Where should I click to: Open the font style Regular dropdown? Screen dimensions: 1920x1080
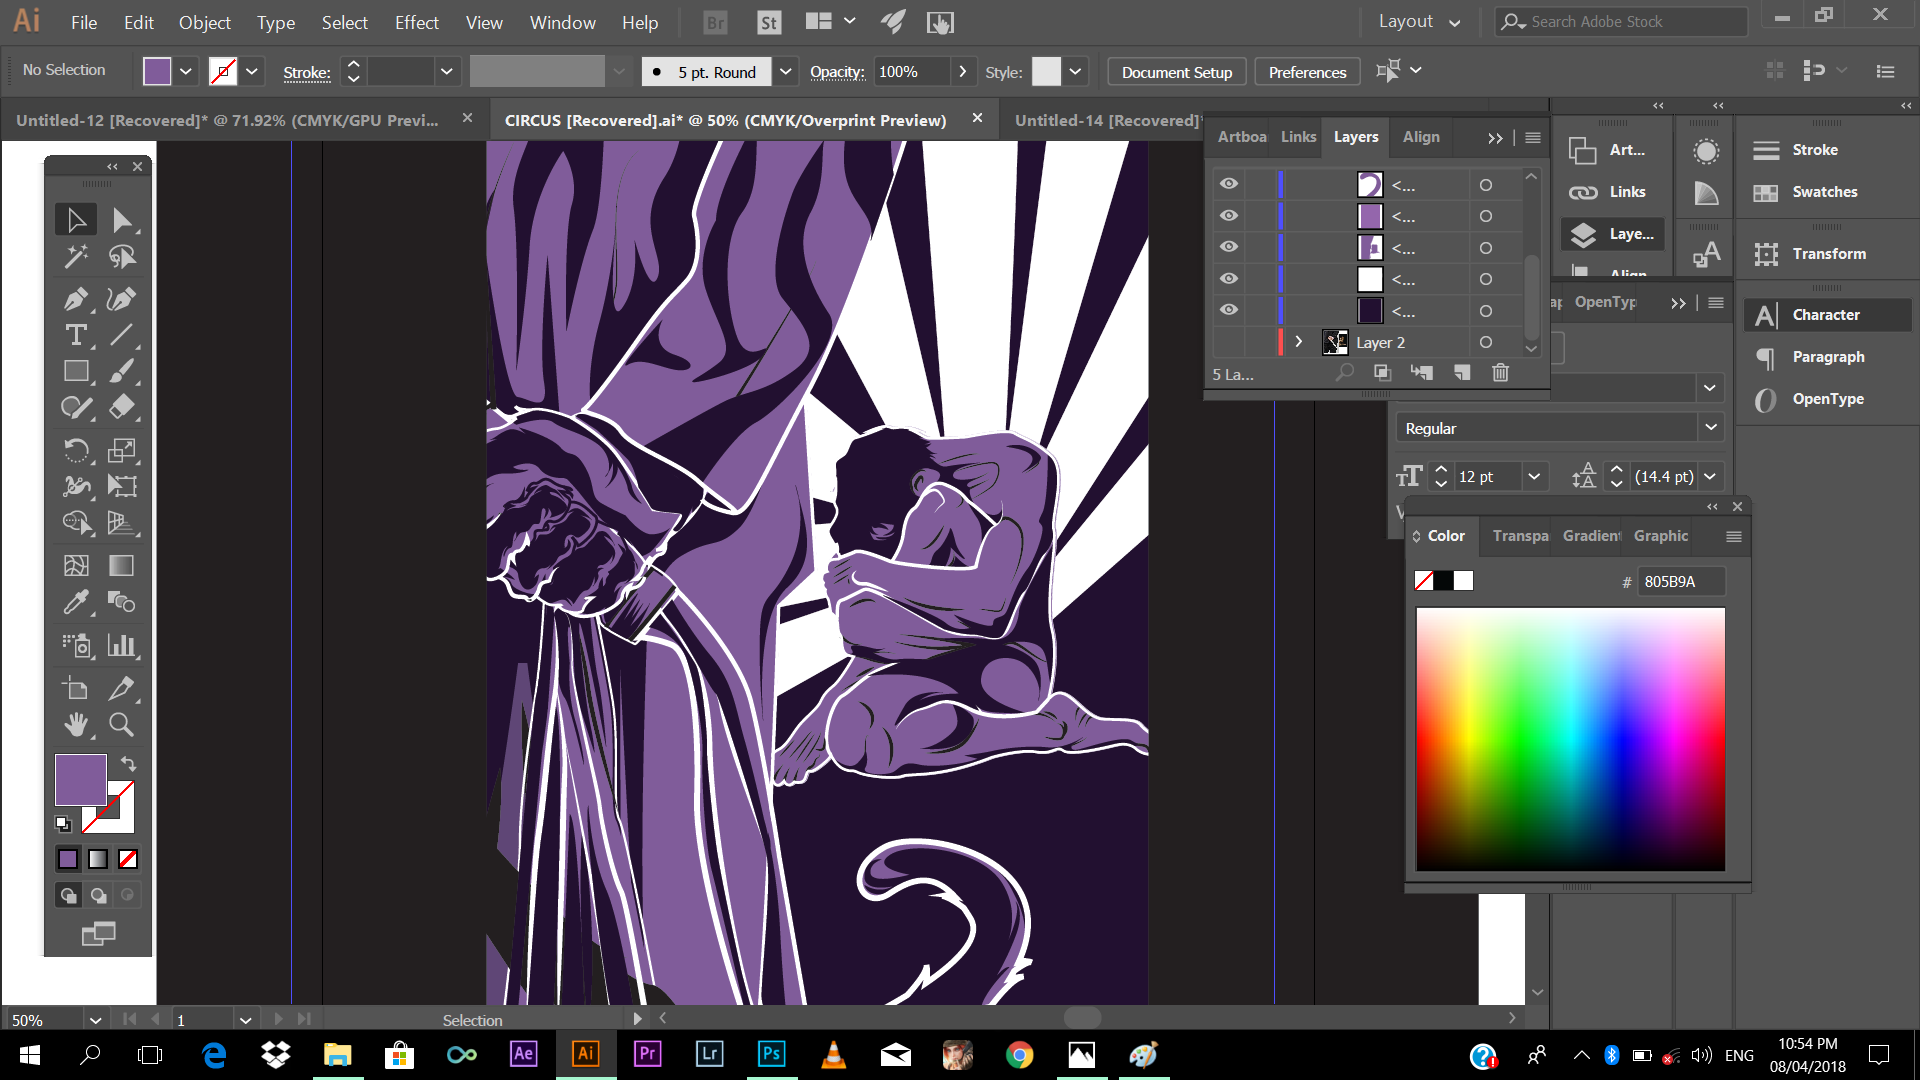(1711, 428)
